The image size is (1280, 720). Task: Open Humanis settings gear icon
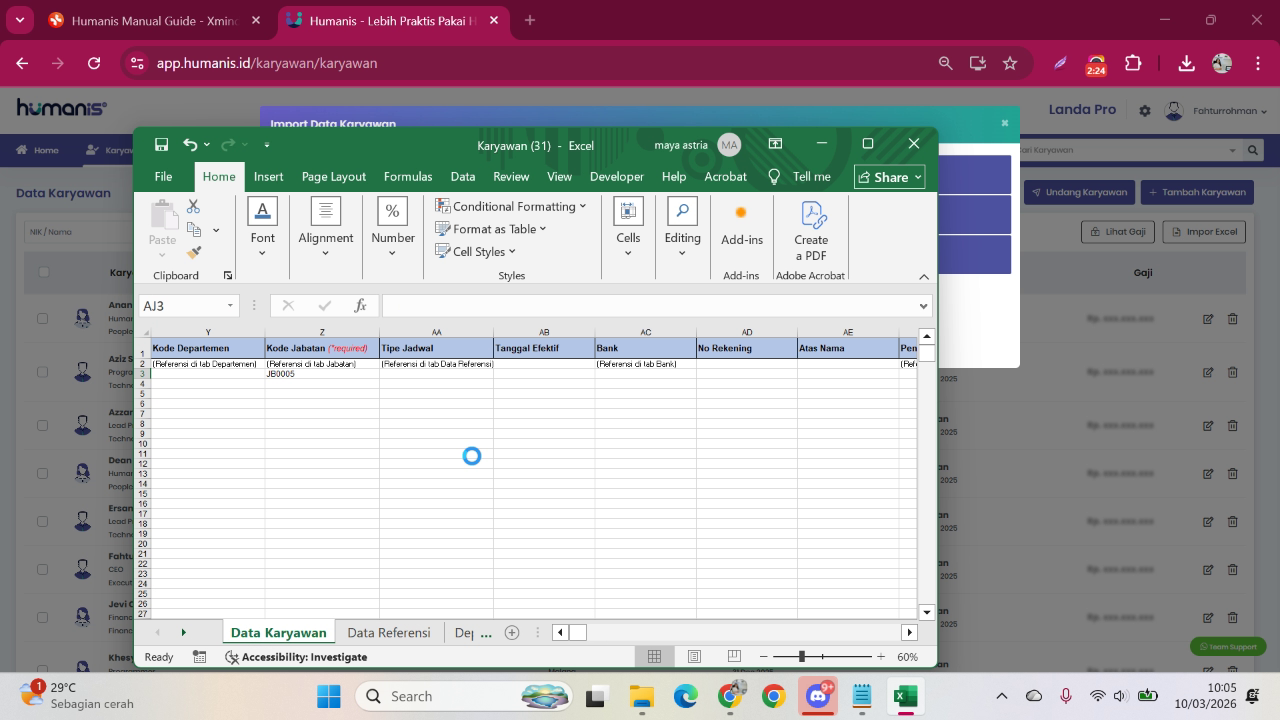pos(1145,111)
